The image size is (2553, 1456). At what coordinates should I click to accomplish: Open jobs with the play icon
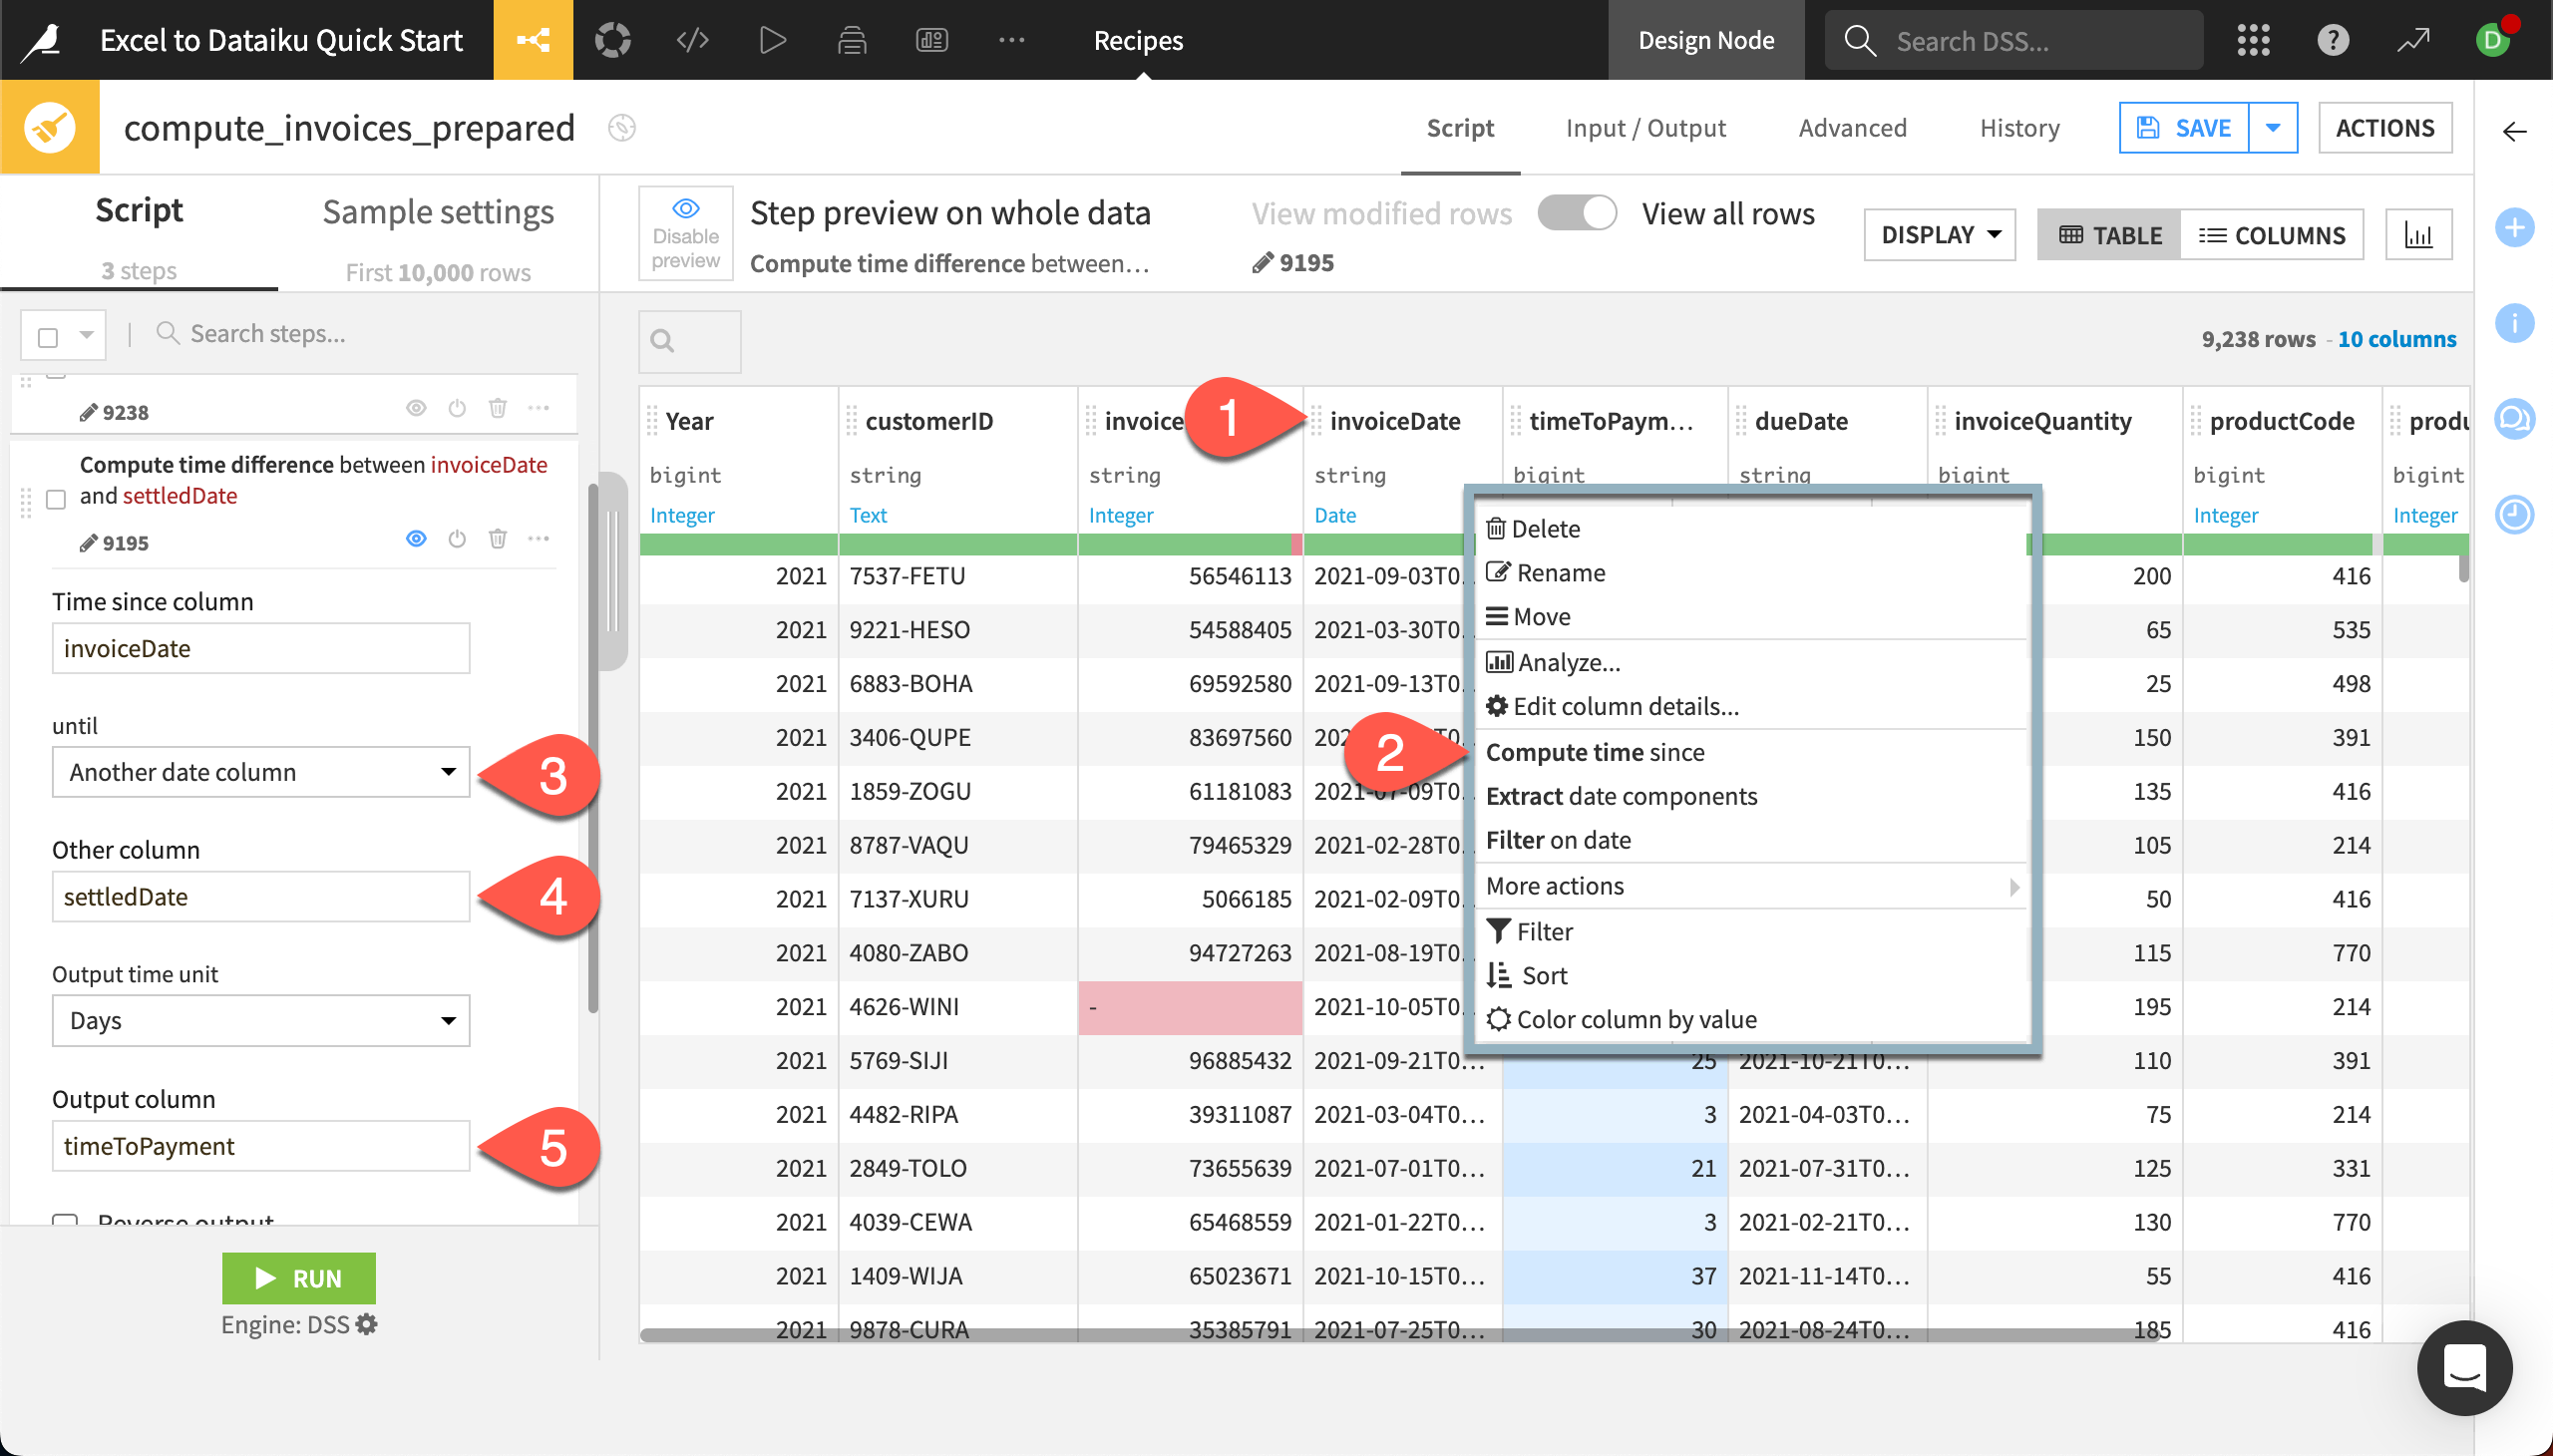(x=770, y=40)
